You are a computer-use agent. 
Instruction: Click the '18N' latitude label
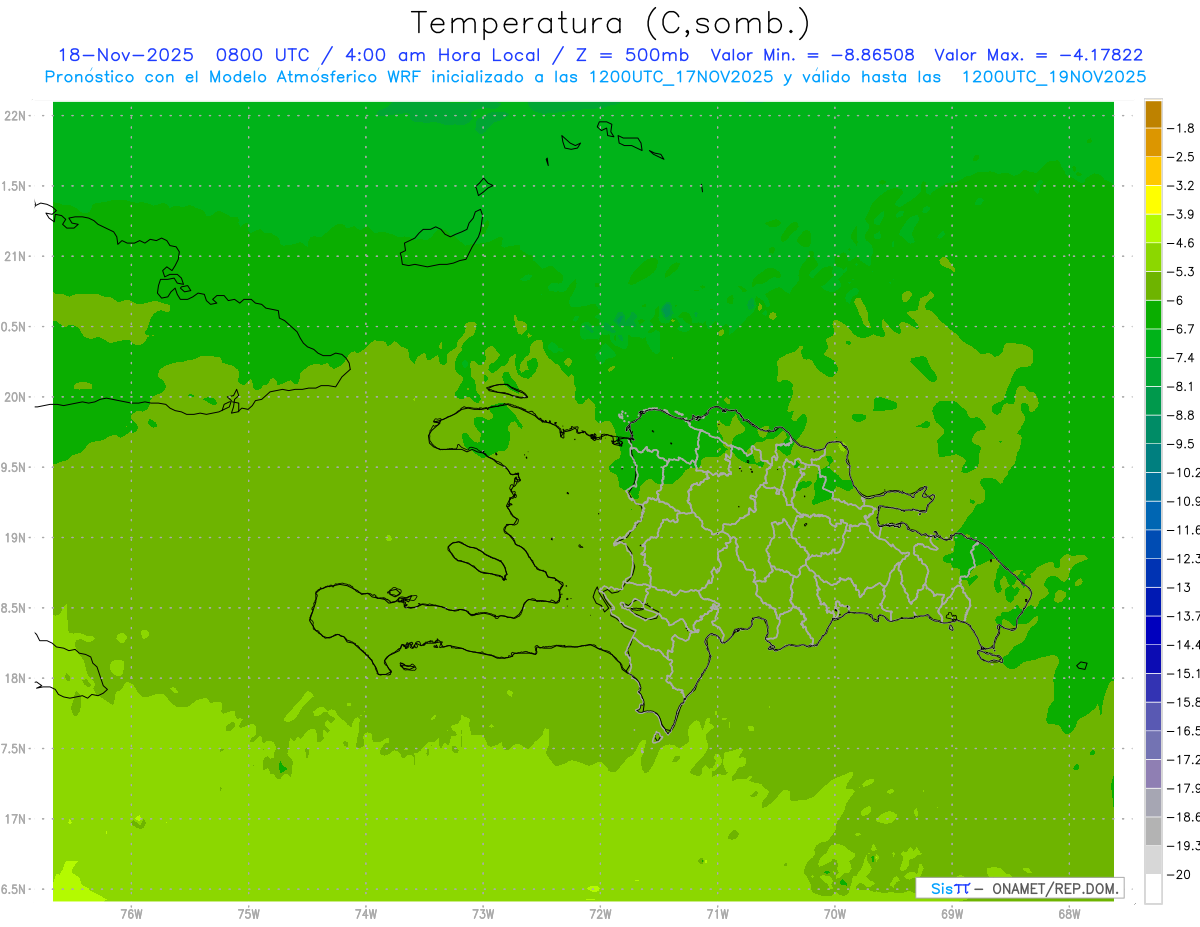coord(14,678)
